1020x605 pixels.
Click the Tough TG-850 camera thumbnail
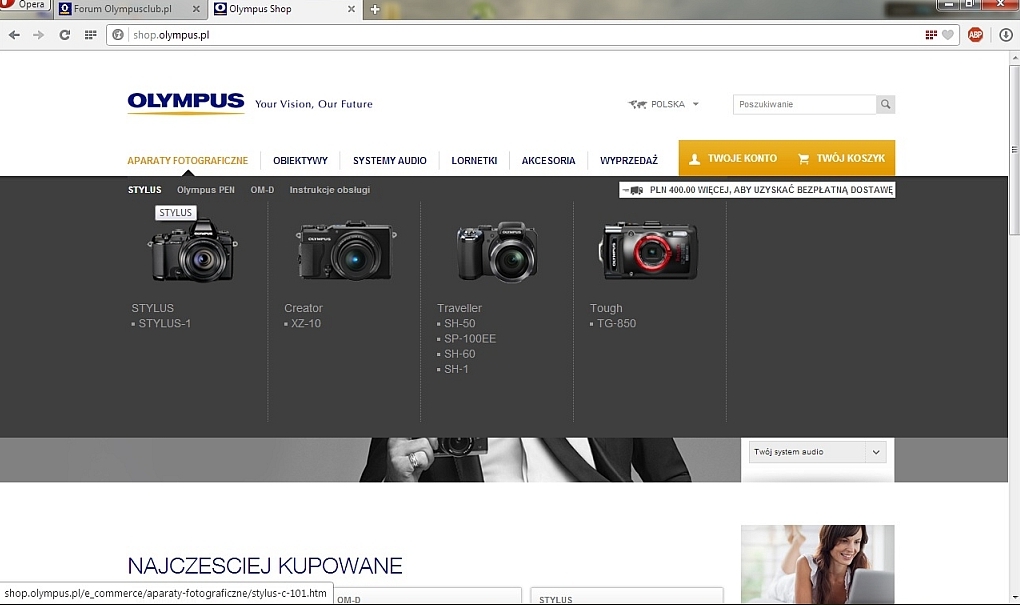click(649, 250)
